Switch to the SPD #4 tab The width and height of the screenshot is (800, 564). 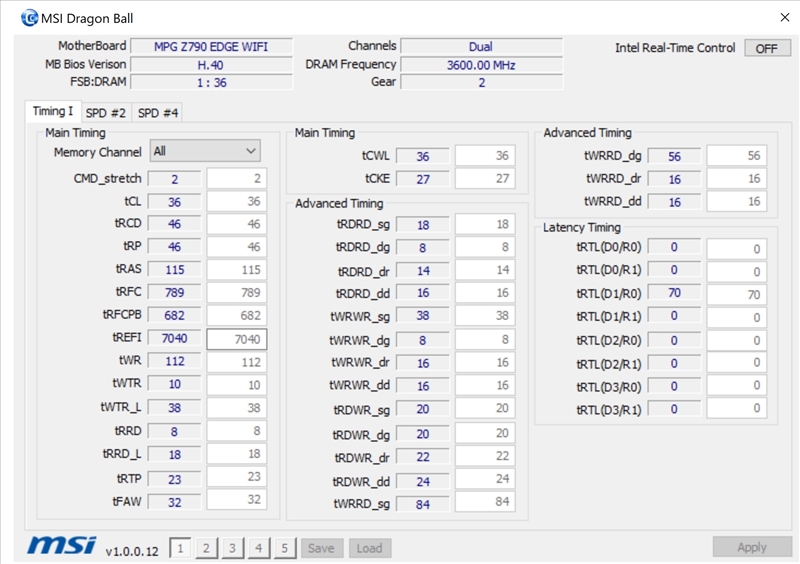click(x=158, y=113)
